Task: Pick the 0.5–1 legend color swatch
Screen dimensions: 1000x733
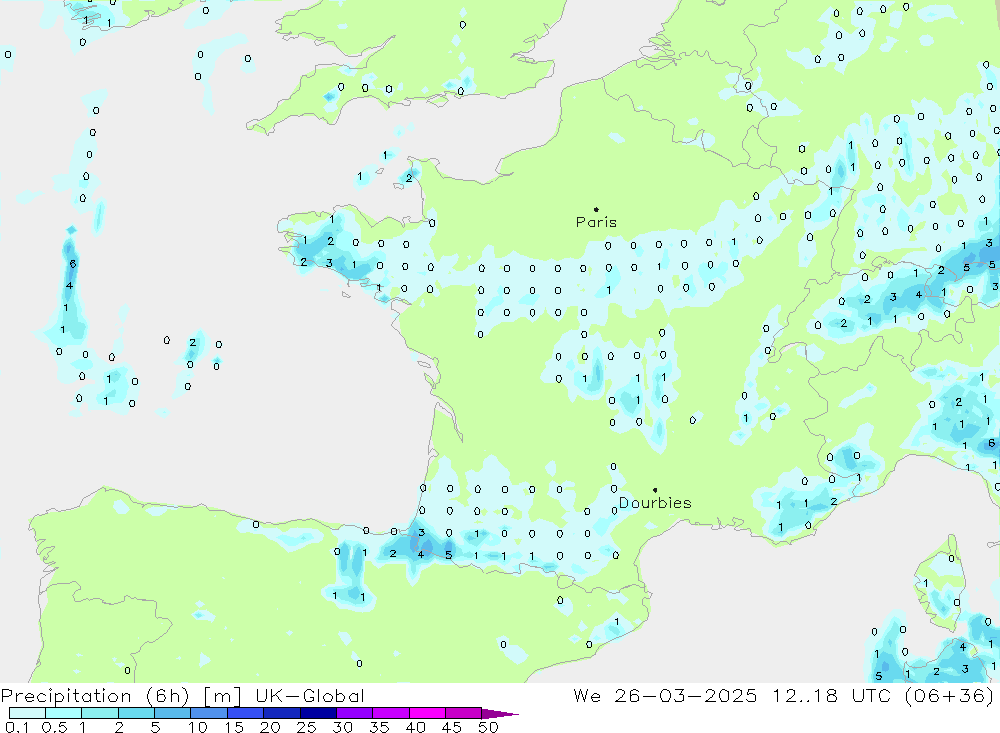Action: coord(64,713)
